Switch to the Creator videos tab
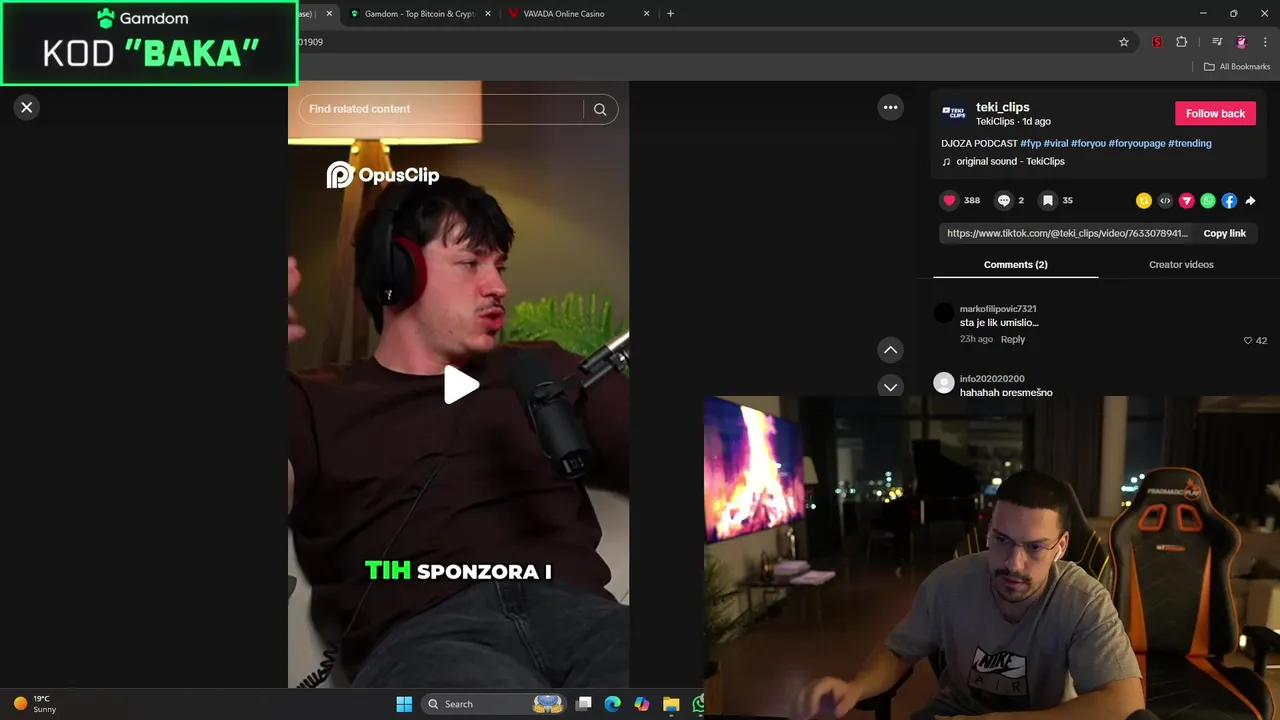1280x720 pixels. pos(1181,264)
